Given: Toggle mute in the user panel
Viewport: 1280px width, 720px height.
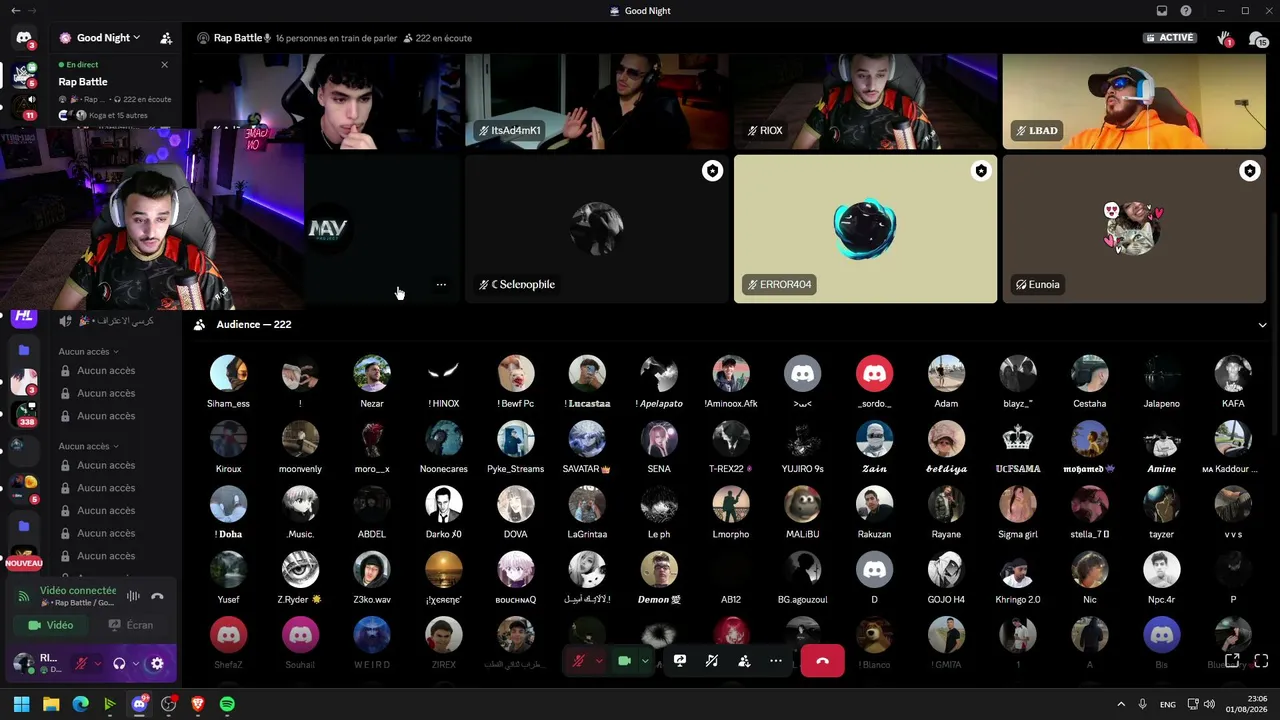Looking at the screenshot, I should [81, 663].
